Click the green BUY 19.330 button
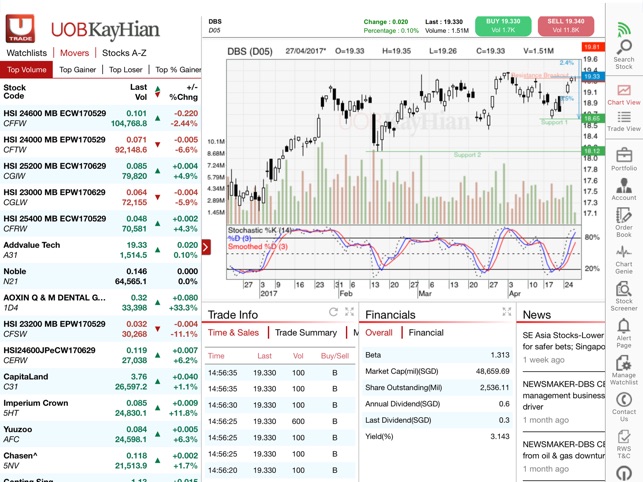The width and height of the screenshot is (643, 482). point(503,26)
